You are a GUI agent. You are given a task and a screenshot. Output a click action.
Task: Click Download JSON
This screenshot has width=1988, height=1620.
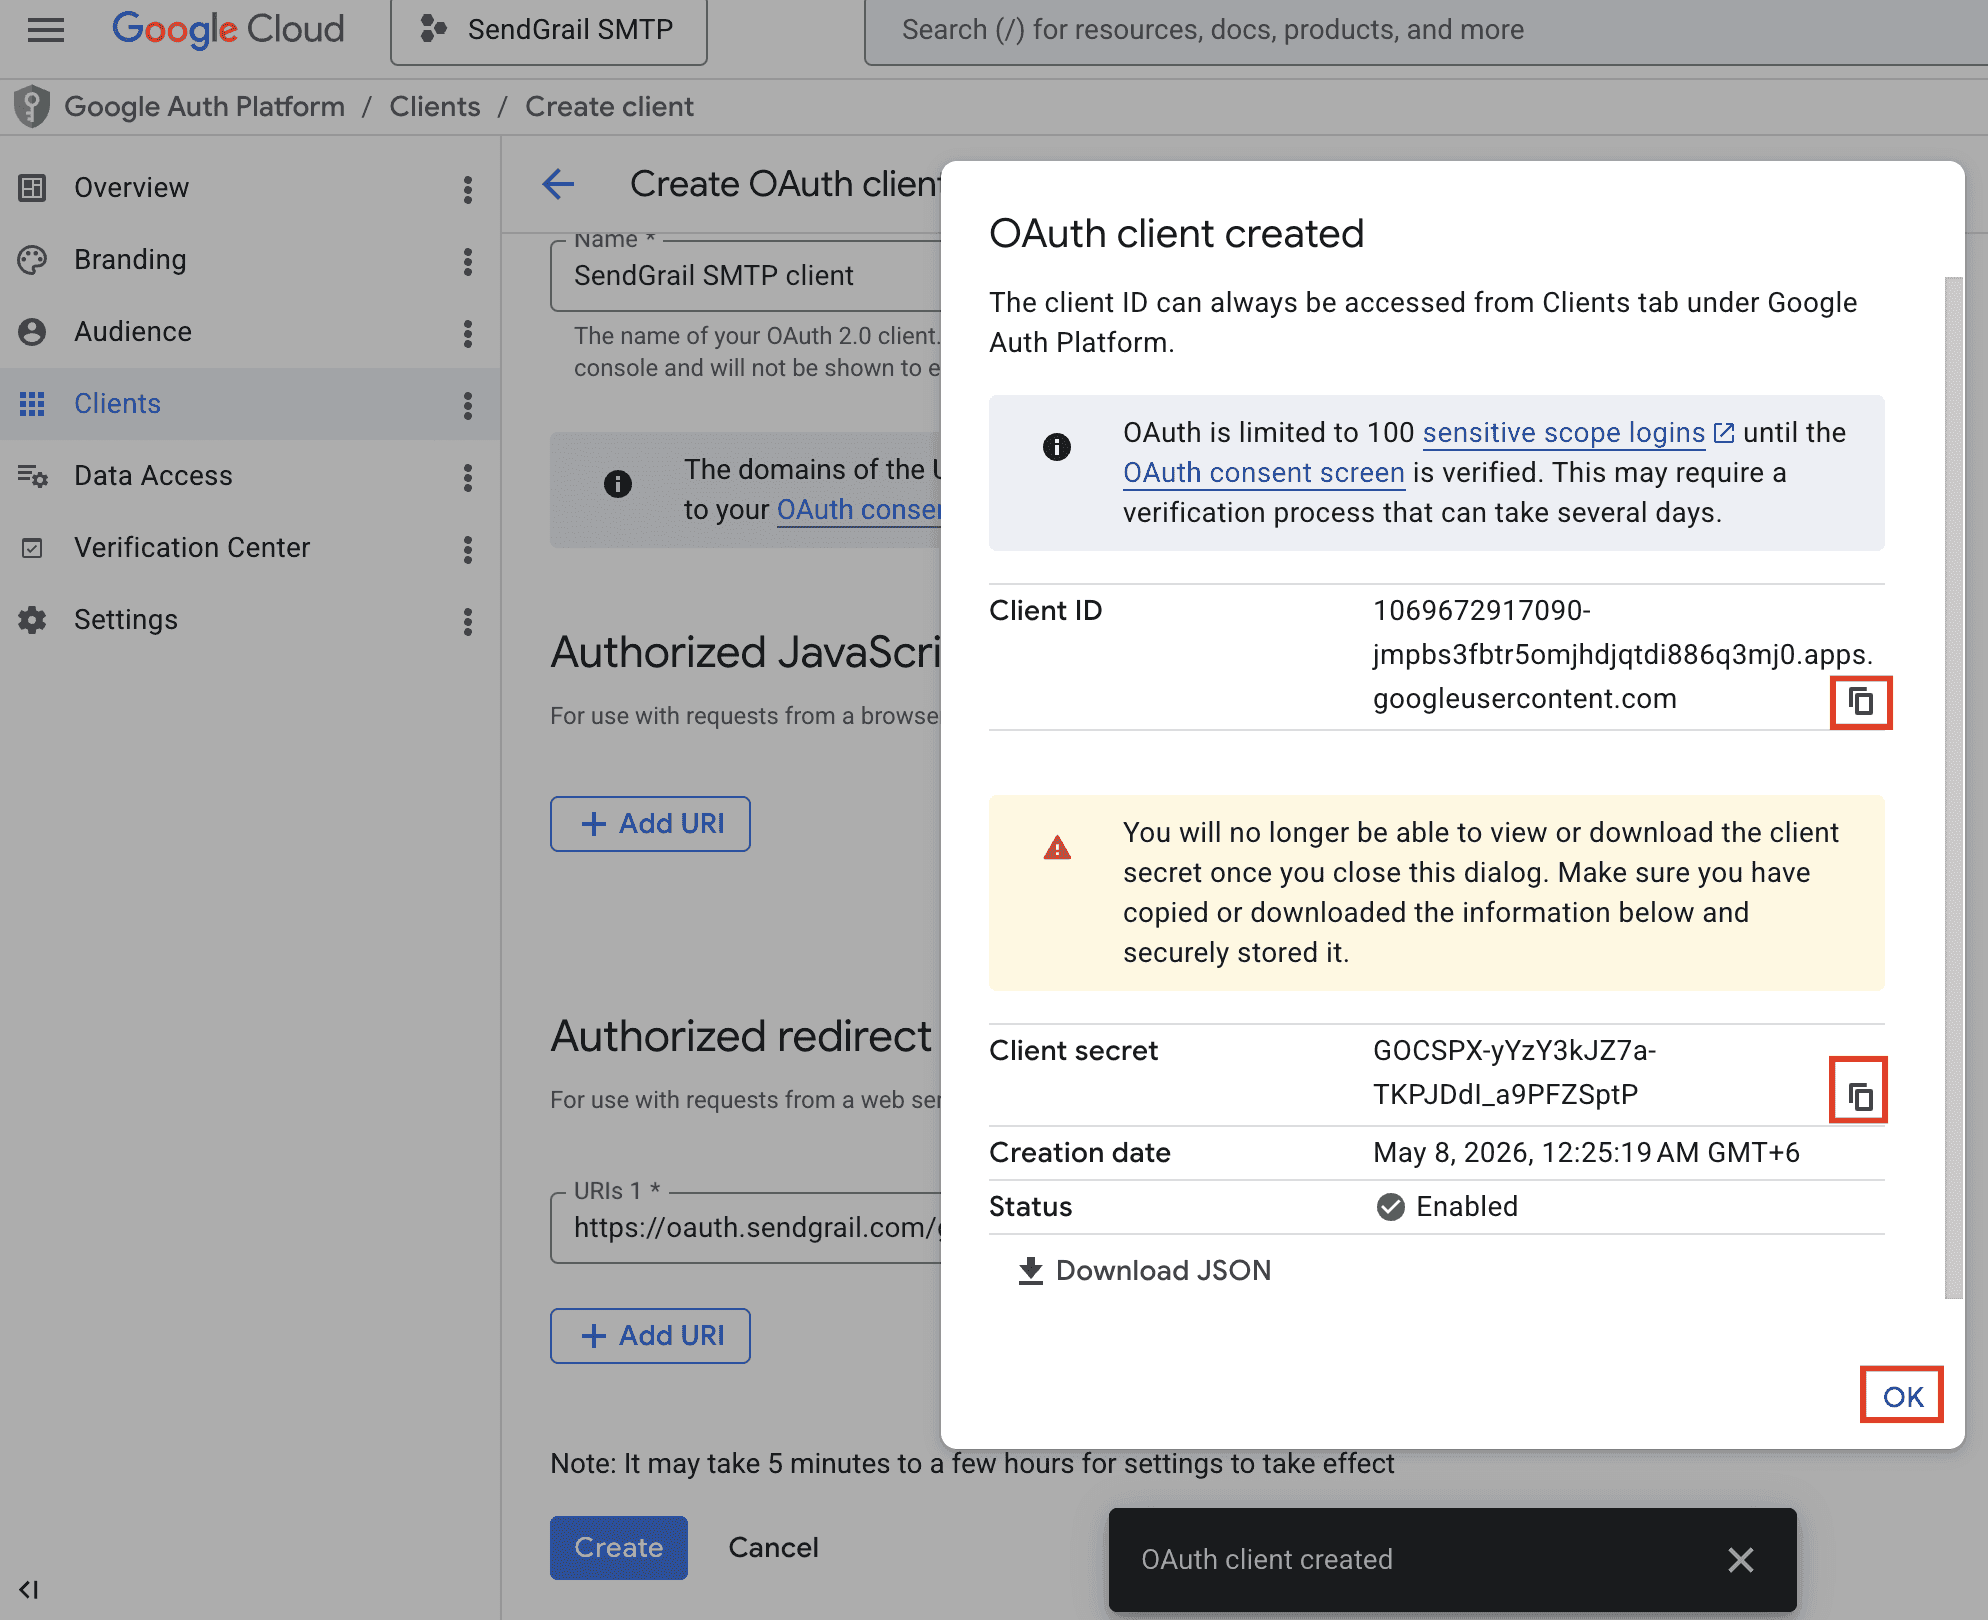(1145, 1271)
